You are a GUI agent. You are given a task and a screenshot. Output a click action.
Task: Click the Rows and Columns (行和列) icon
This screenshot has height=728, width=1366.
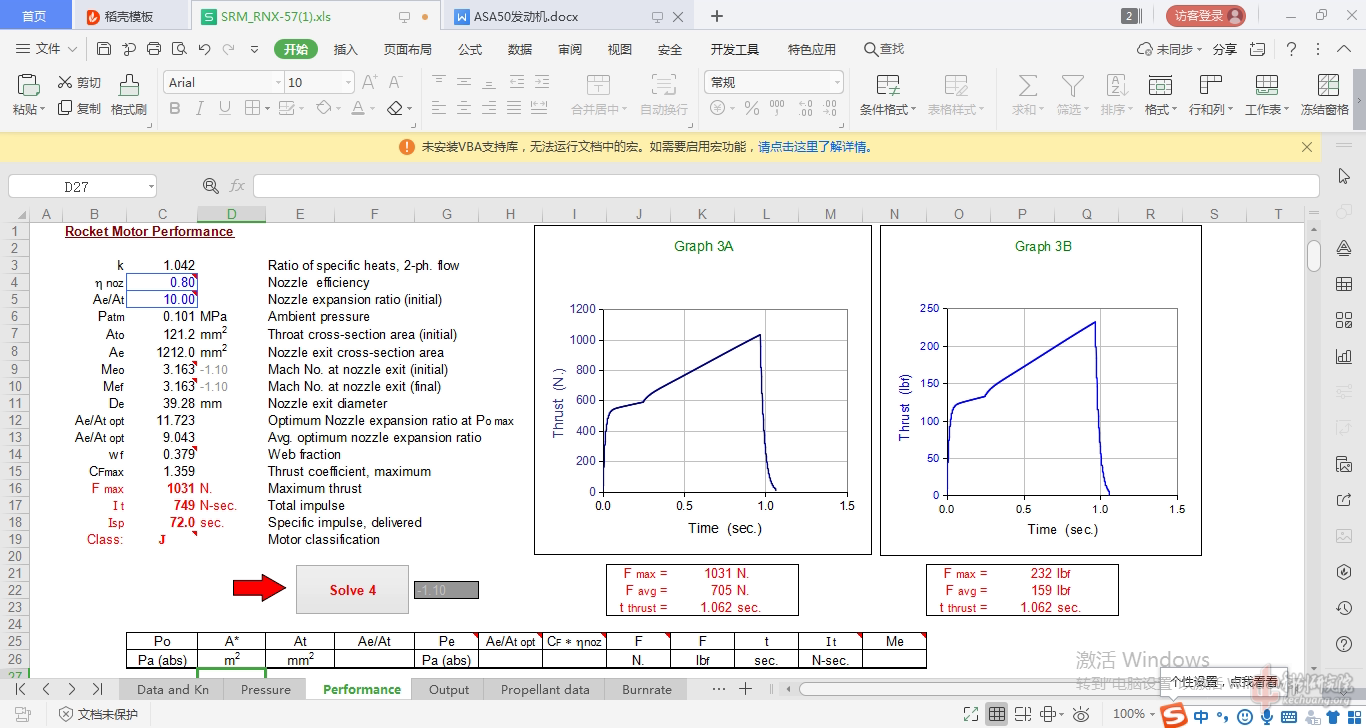point(1211,95)
